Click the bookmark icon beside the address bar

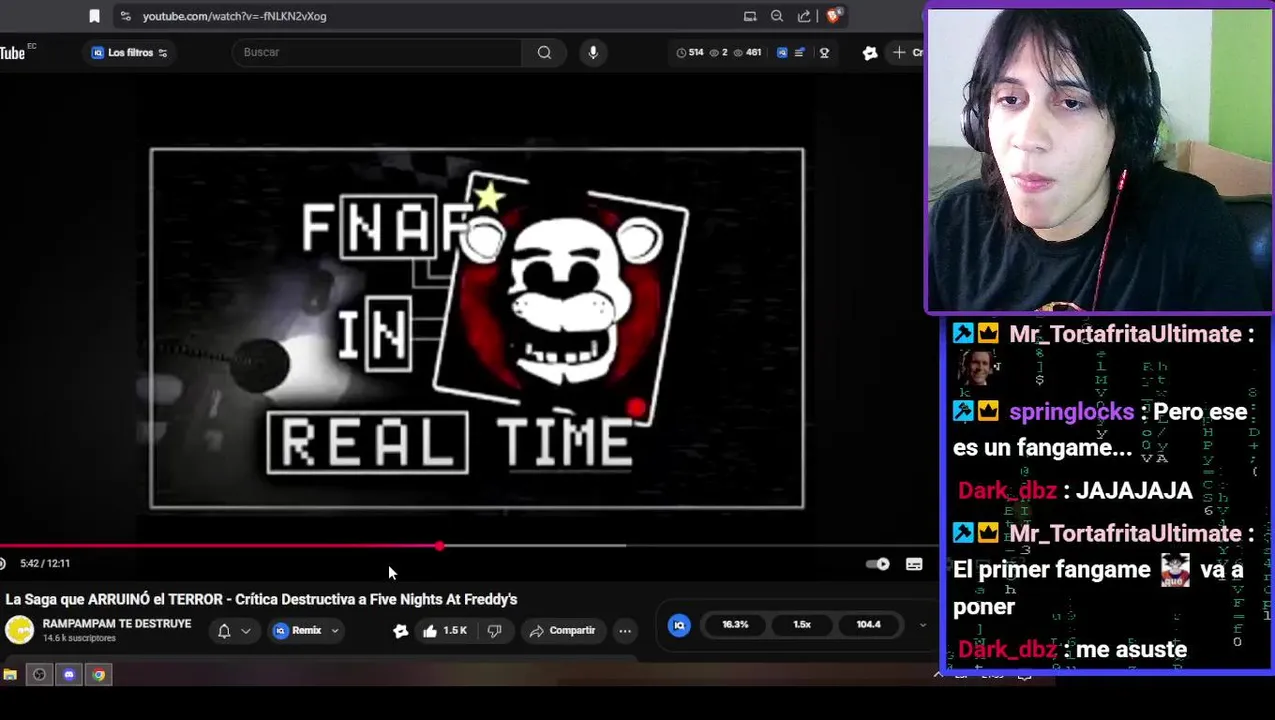pos(94,16)
